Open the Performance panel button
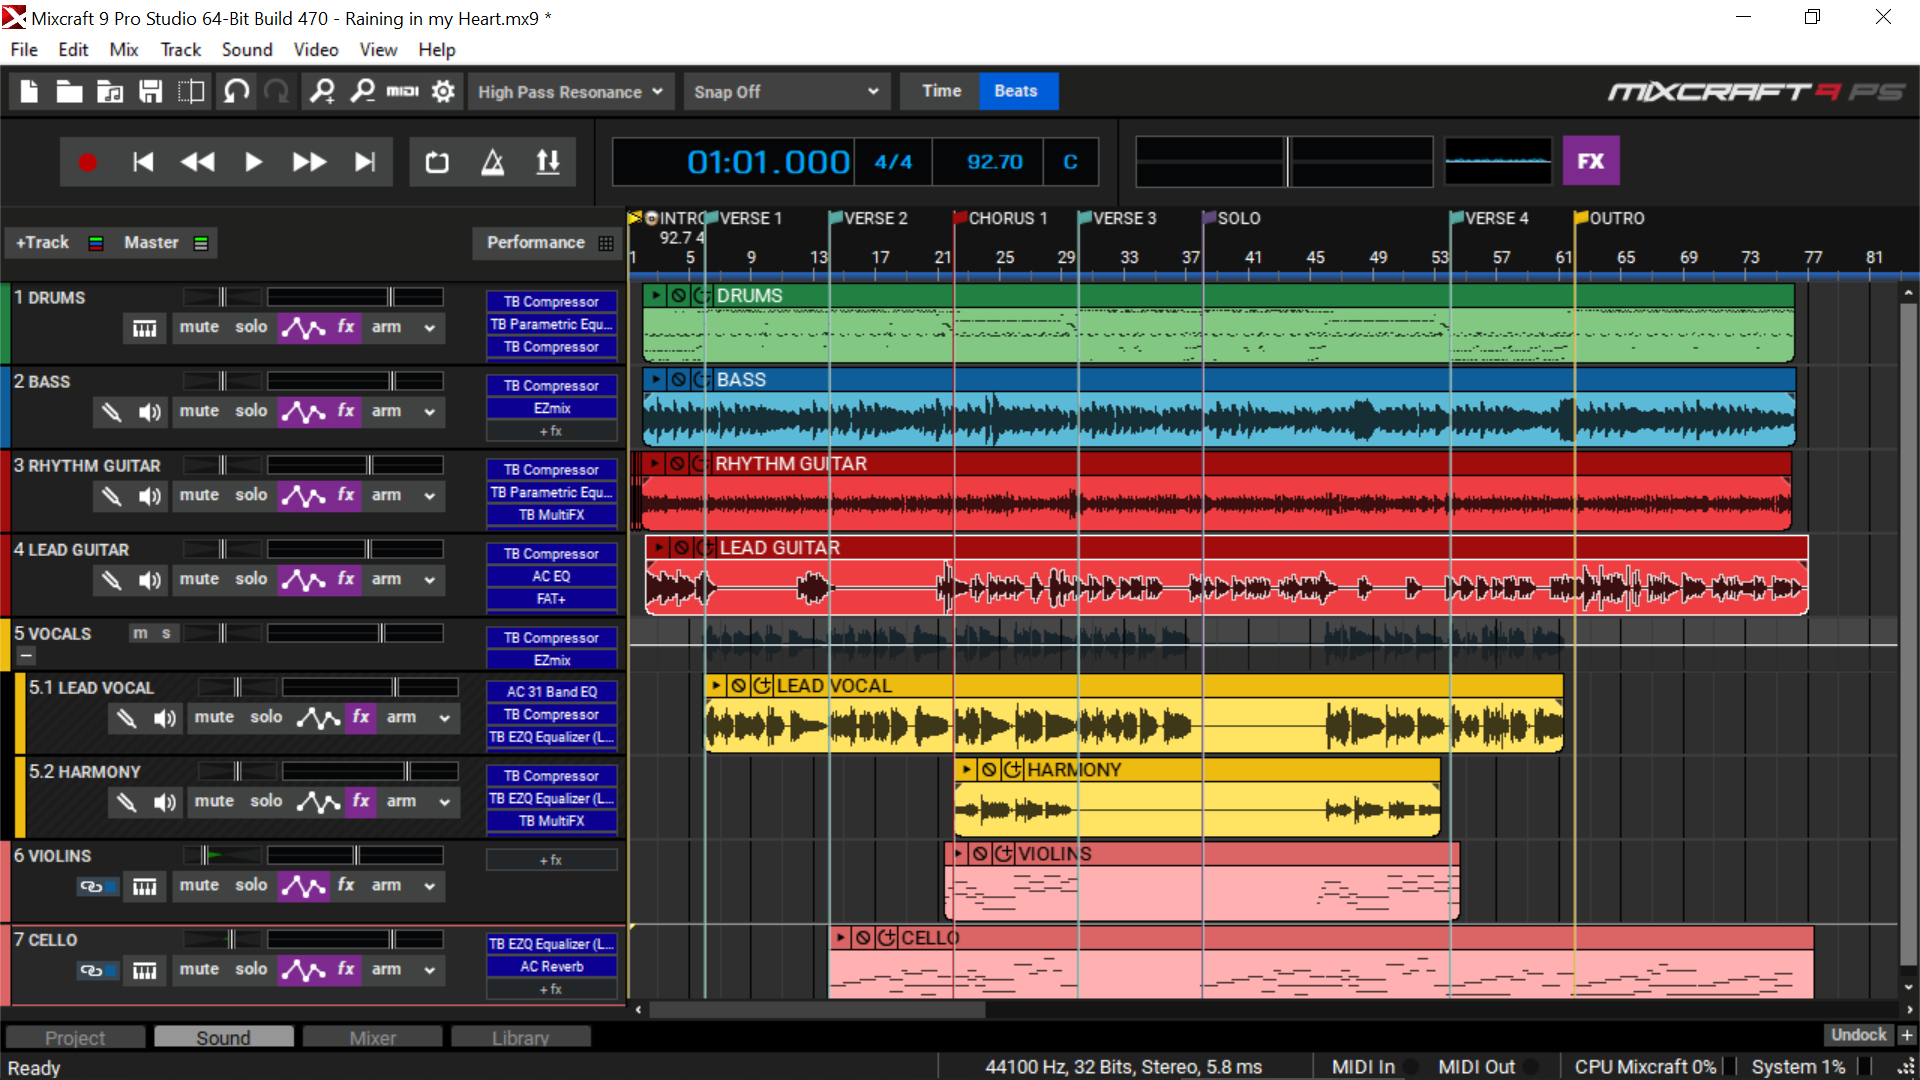Viewport: 1920px width, 1080px height. [548, 243]
